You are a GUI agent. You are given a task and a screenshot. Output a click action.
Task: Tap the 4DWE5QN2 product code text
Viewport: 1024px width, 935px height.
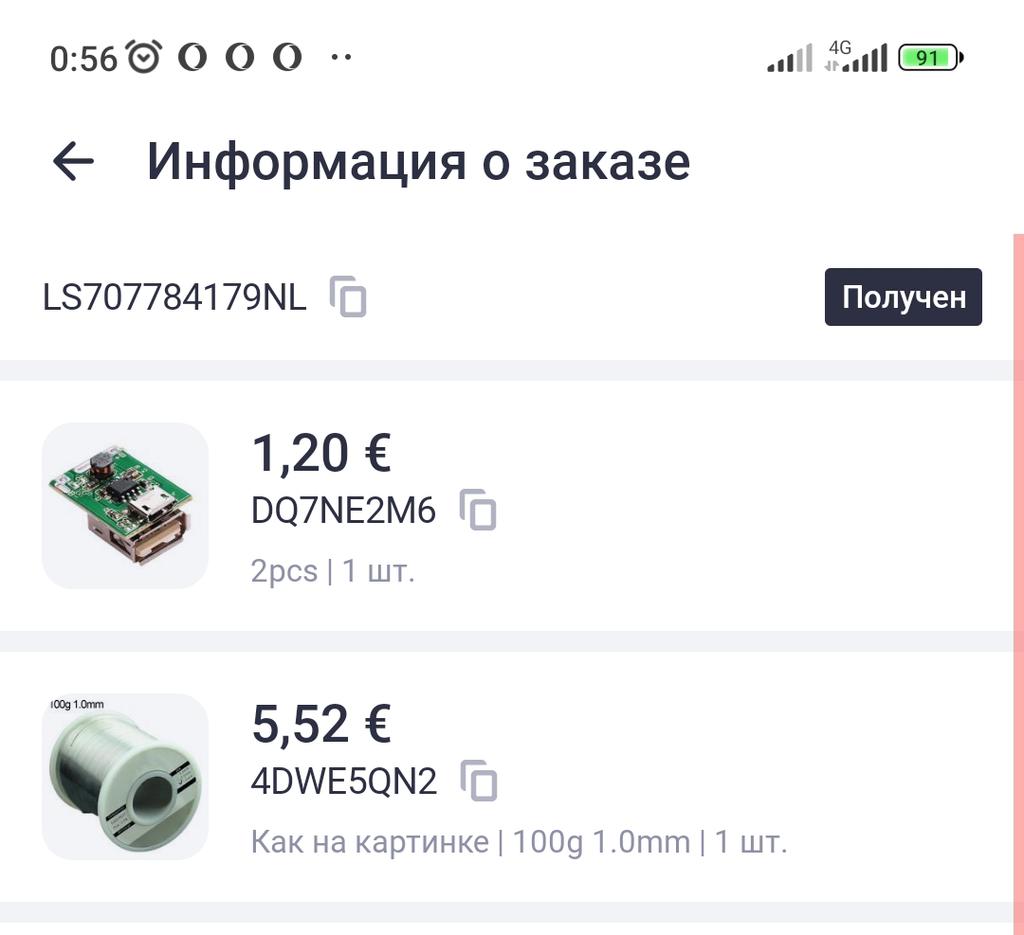(343, 781)
